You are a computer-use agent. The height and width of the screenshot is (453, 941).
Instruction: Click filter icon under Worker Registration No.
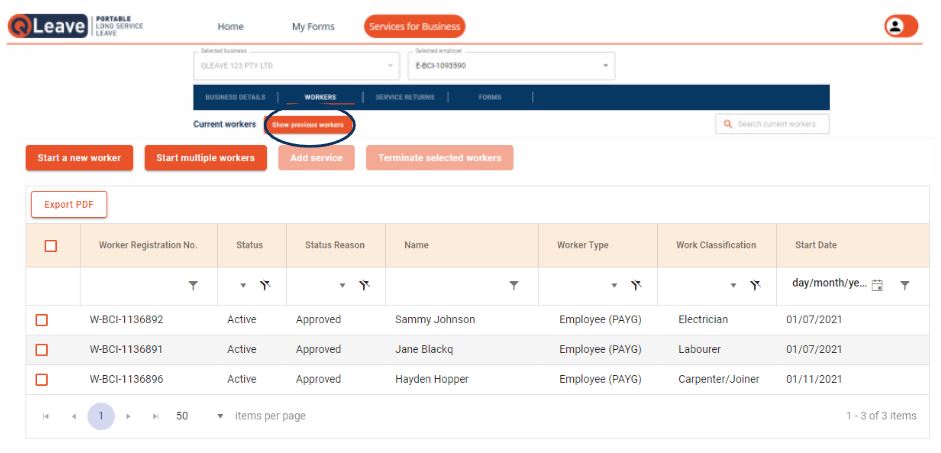click(x=193, y=286)
